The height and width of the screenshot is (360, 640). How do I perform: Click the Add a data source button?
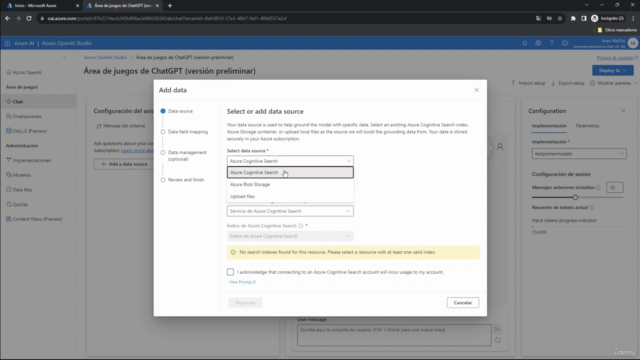pos(124,164)
